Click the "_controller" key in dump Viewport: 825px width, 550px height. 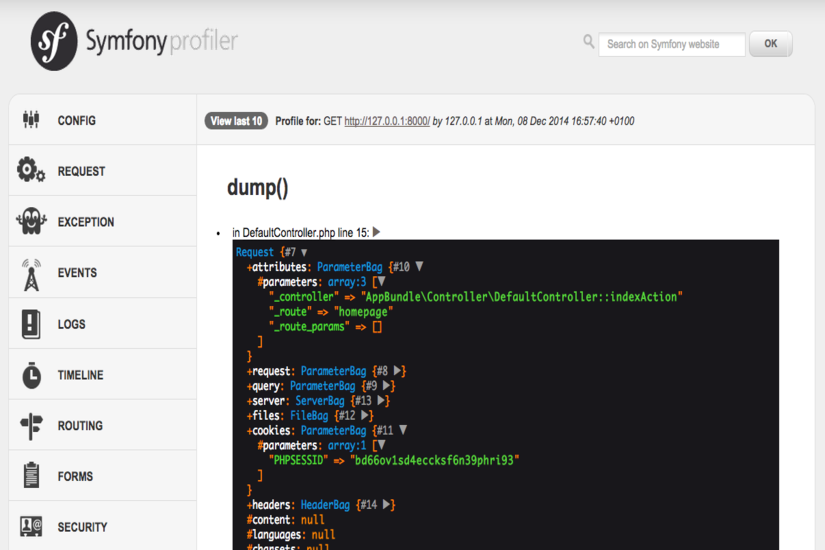coord(304,296)
